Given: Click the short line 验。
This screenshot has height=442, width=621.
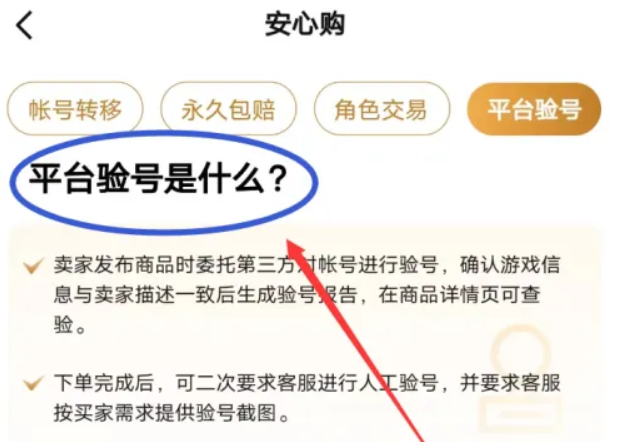Looking at the screenshot, I should (70, 325).
